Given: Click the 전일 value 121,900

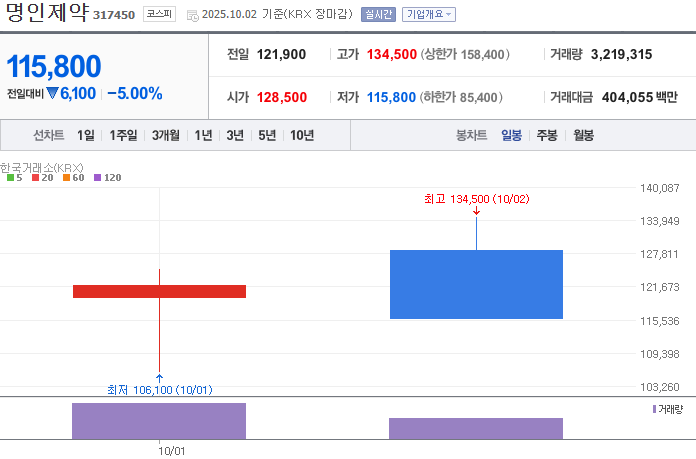Looking at the screenshot, I should pyautogui.click(x=281, y=55).
